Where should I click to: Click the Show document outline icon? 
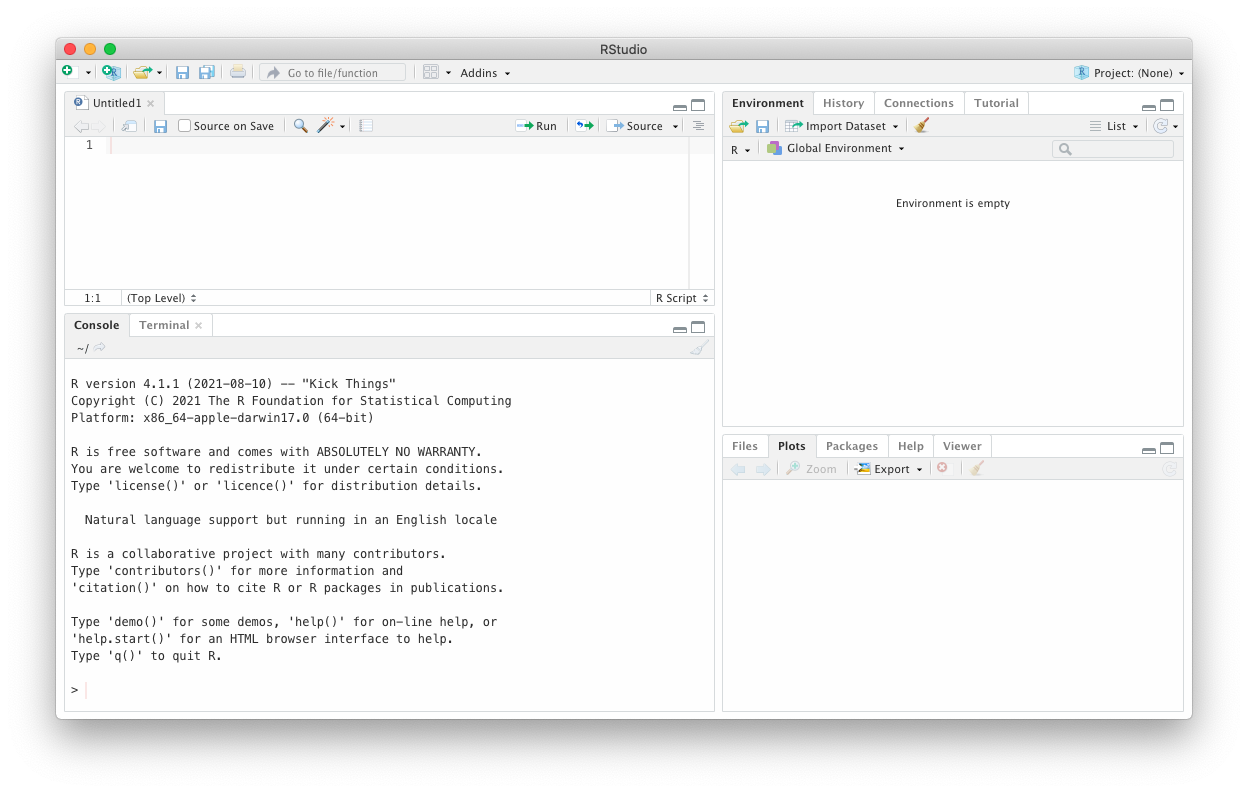tap(698, 126)
